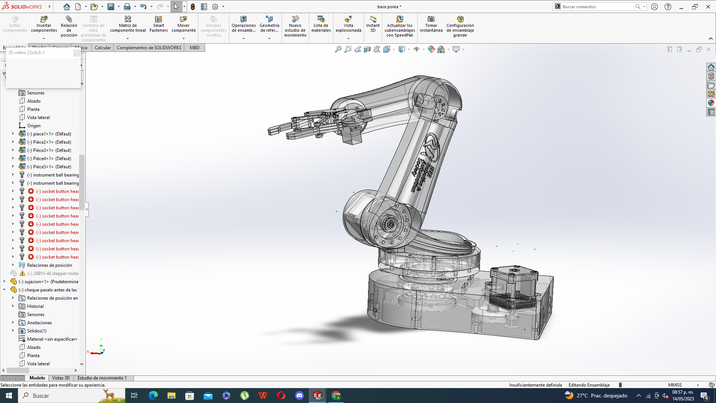Open Operaciones de ensamblaje
The image size is (716, 403).
(x=243, y=24)
